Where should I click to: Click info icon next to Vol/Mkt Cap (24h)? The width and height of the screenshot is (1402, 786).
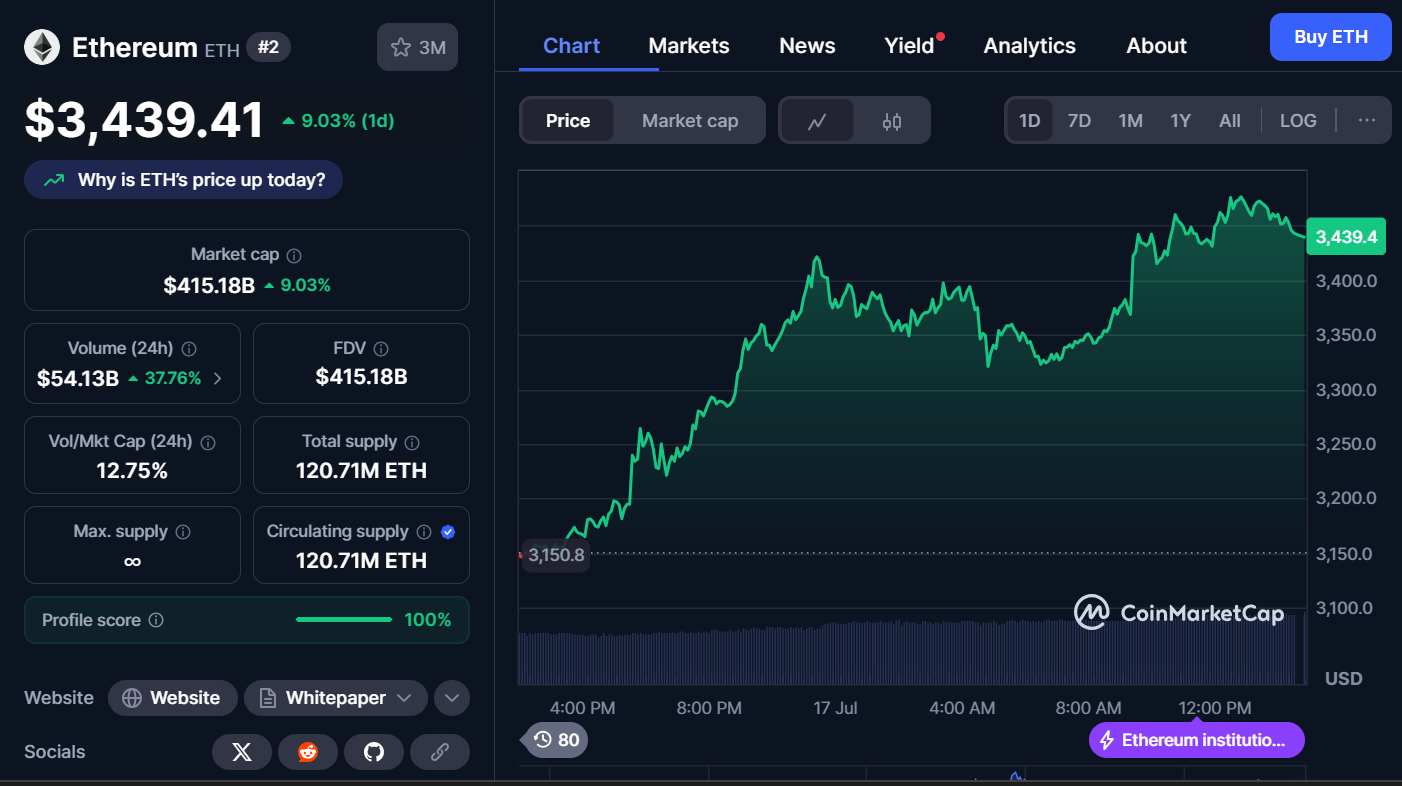point(209,442)
